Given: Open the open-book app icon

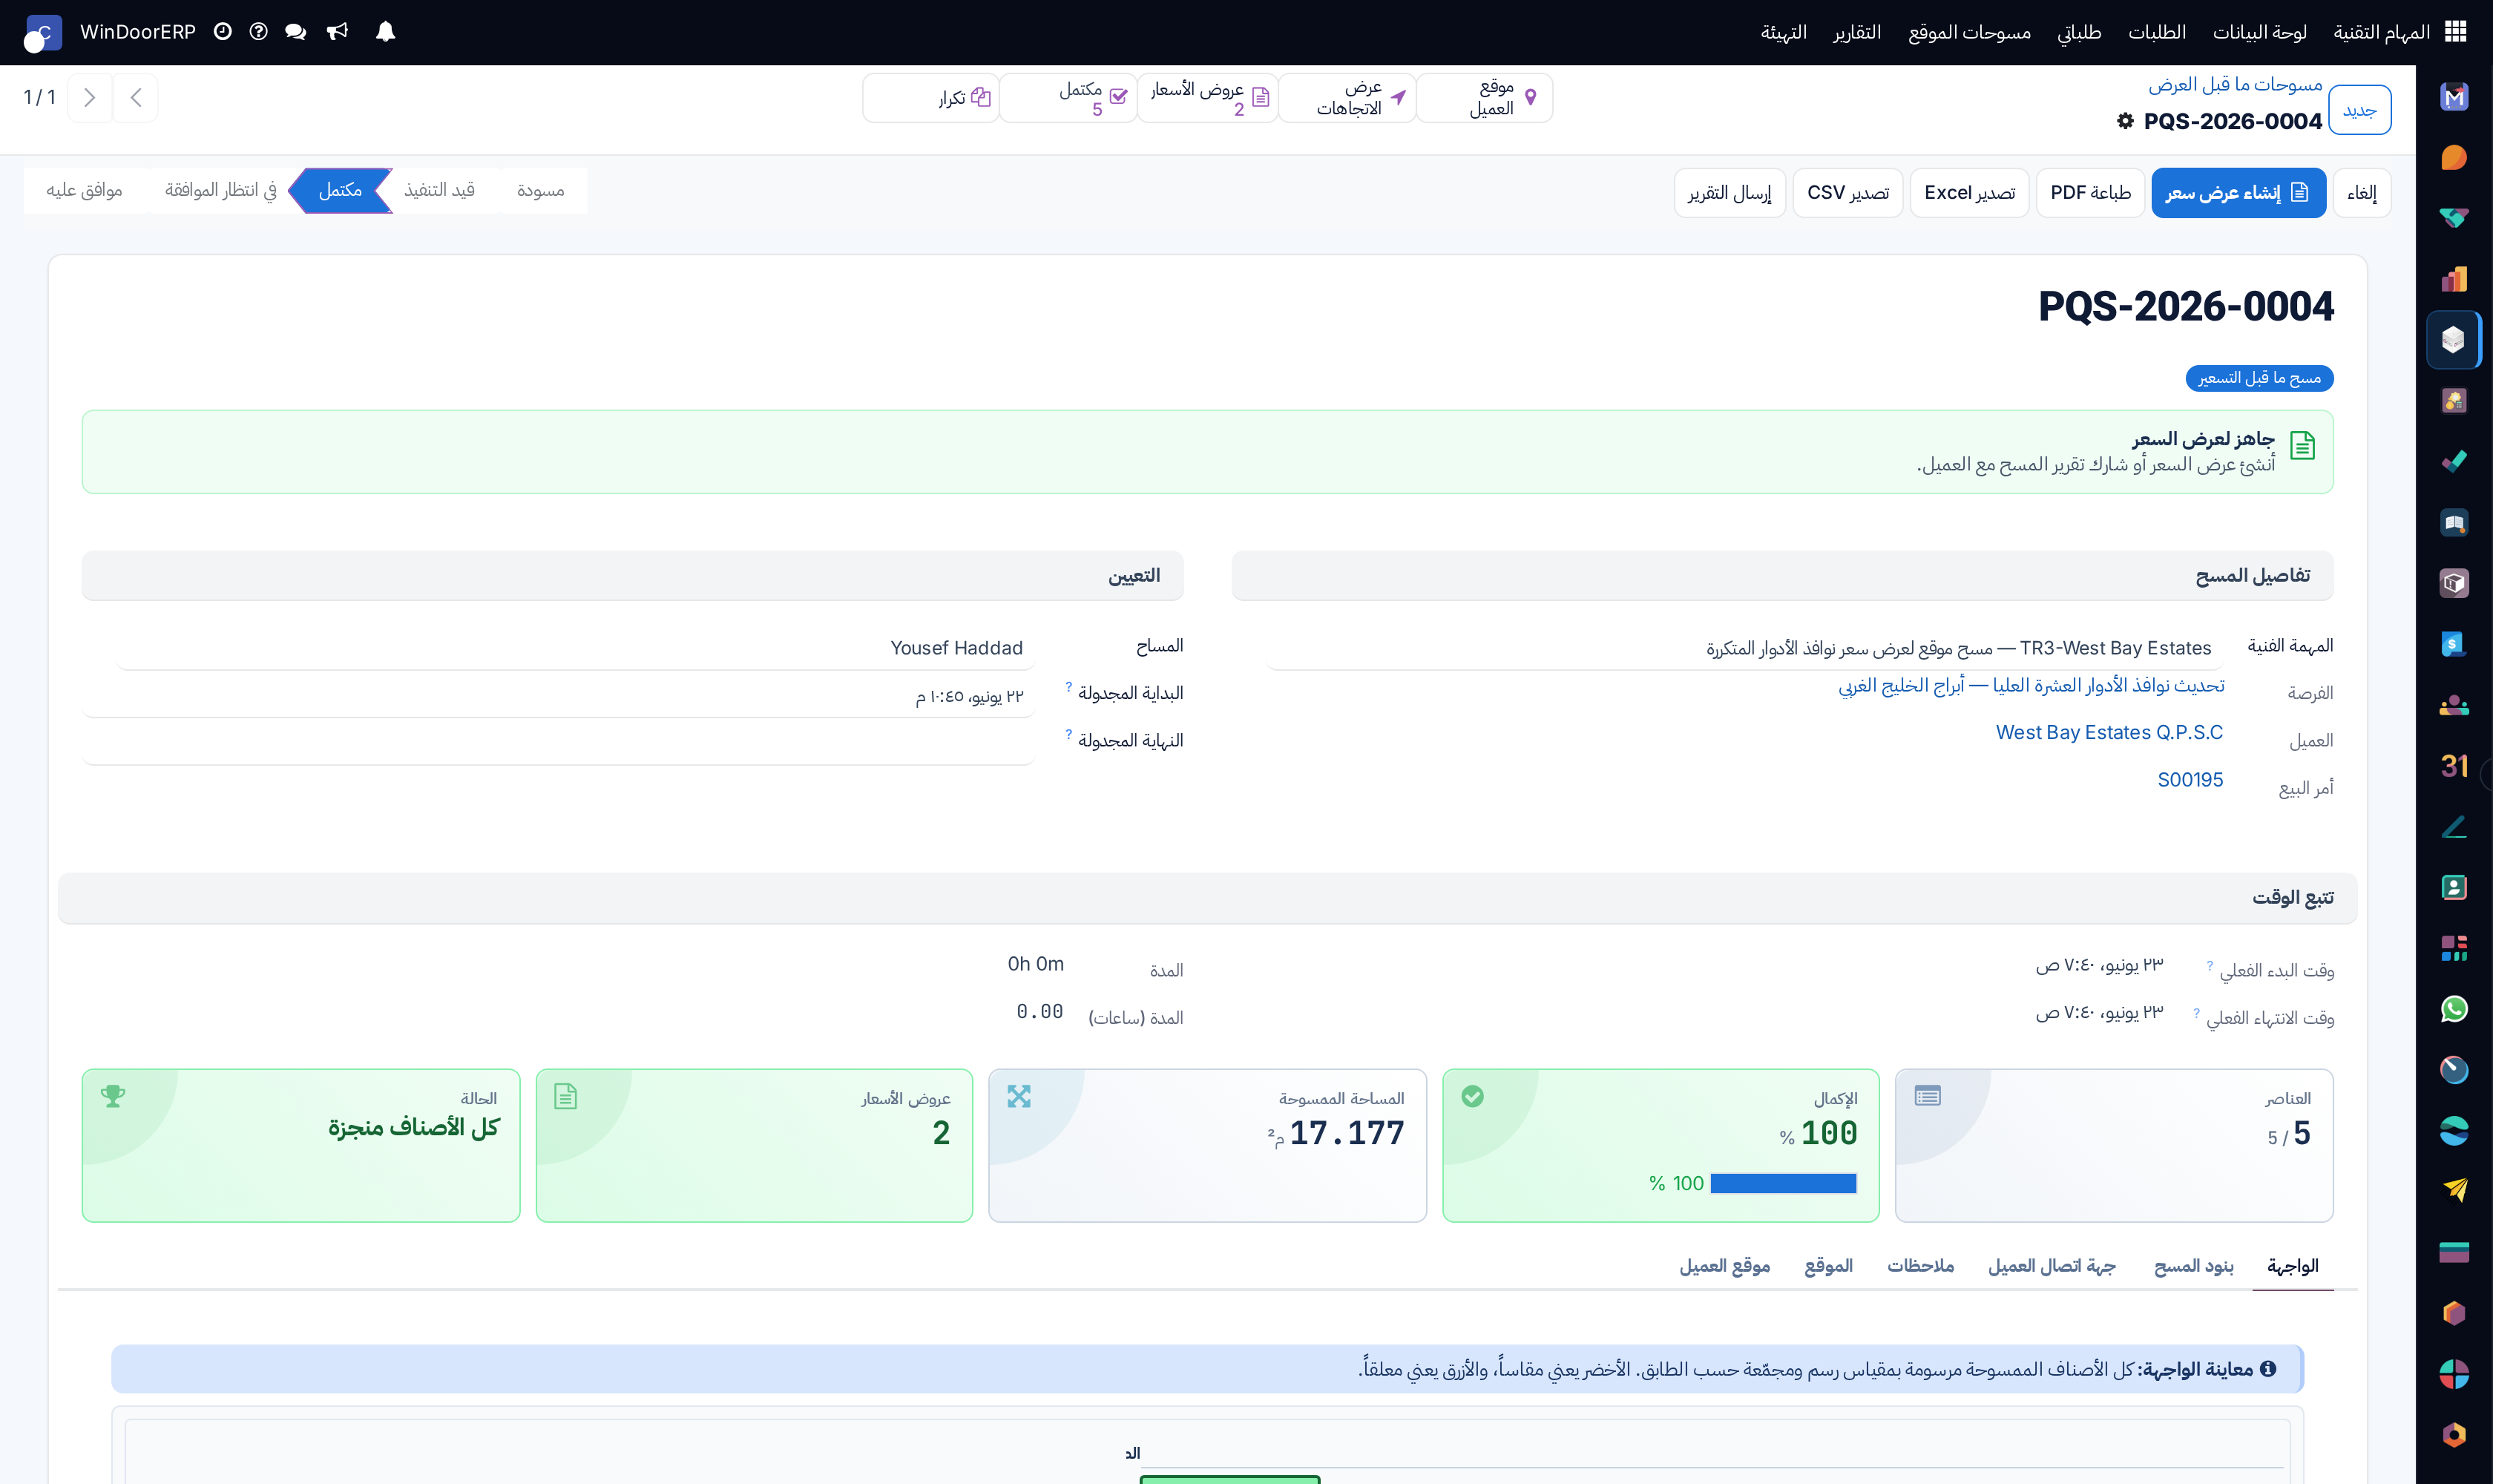Looking at the screenshot, I should pos(2453,522).
